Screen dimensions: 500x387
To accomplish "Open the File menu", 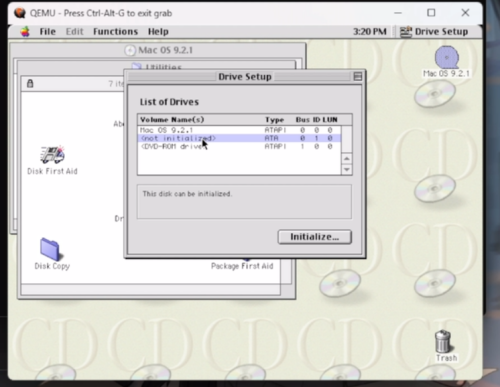I will point(47,32).
